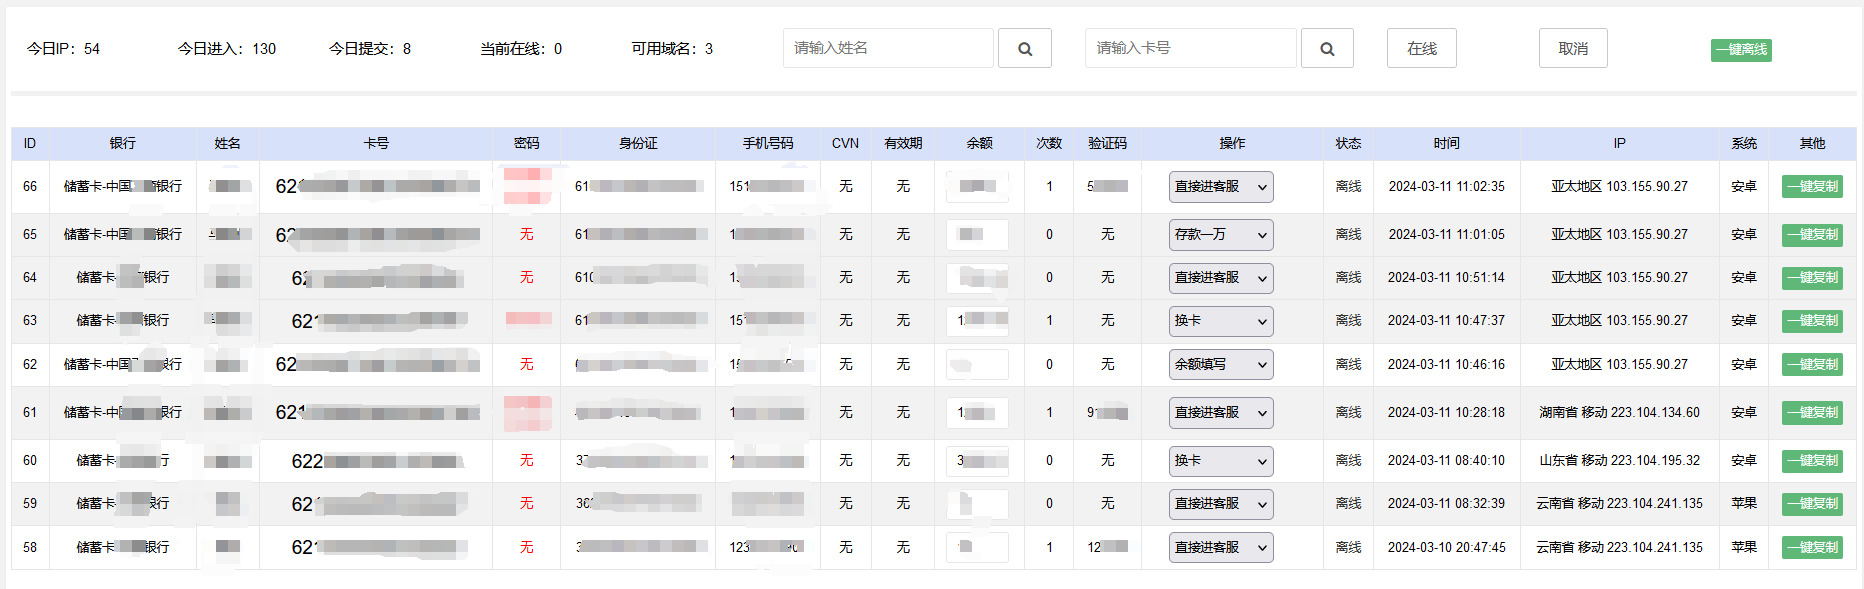Click 一键复制 for row 58

[x=1812, y=548]
